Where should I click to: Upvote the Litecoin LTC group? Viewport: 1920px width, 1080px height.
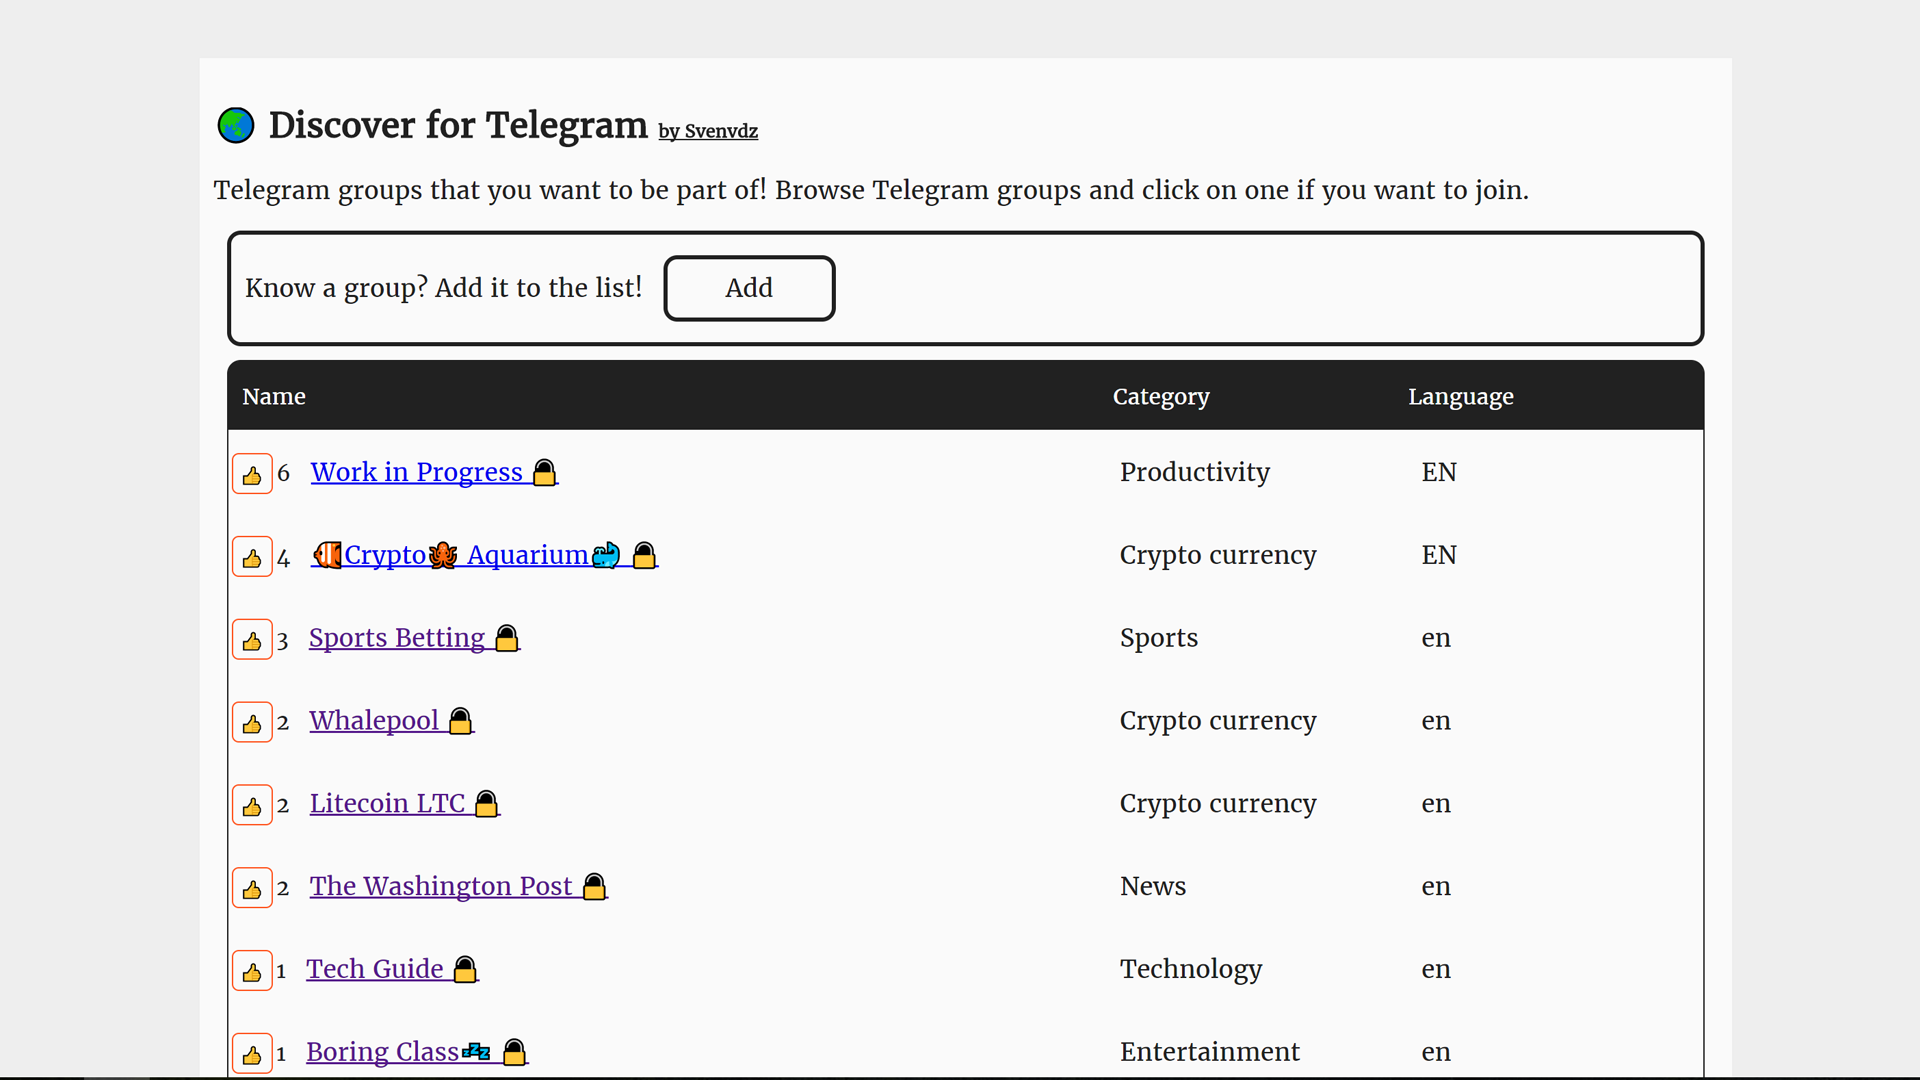(x=251, y=805)
